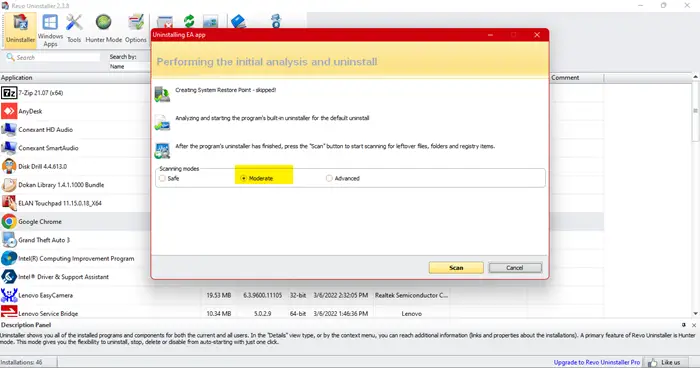The image size is (700, 369).
Task: Click the toolbar icon right of Help book
Action: [276, 21]
